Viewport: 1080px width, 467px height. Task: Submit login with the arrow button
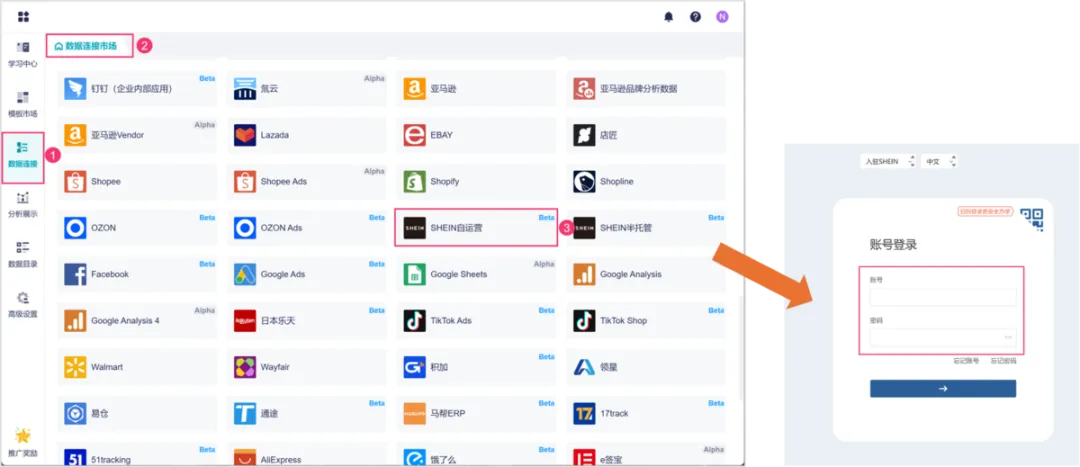tap(942, 388)
